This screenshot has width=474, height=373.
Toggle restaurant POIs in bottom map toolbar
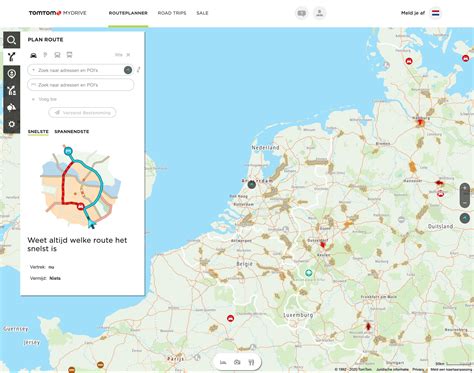click(251, 362)
